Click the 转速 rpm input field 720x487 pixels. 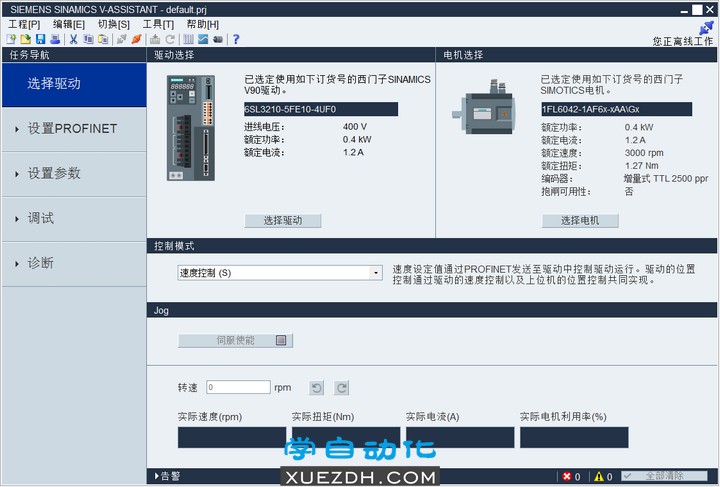[238, 387]
